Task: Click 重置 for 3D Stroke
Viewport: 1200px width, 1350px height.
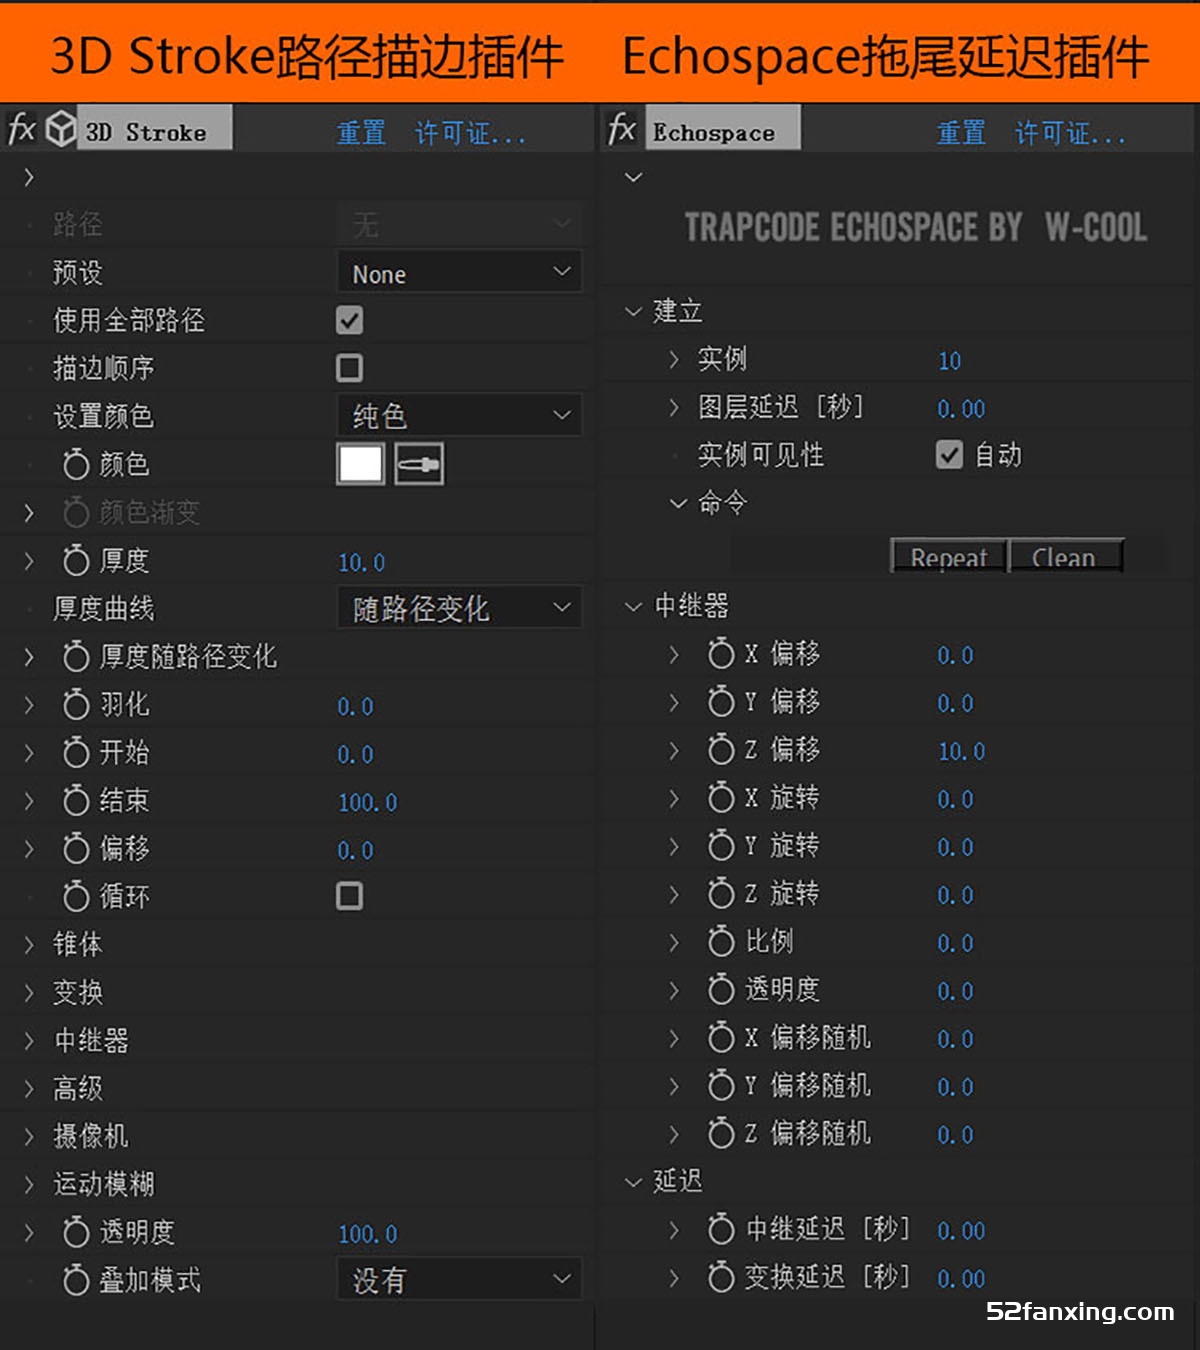Action: pos(361,132)
